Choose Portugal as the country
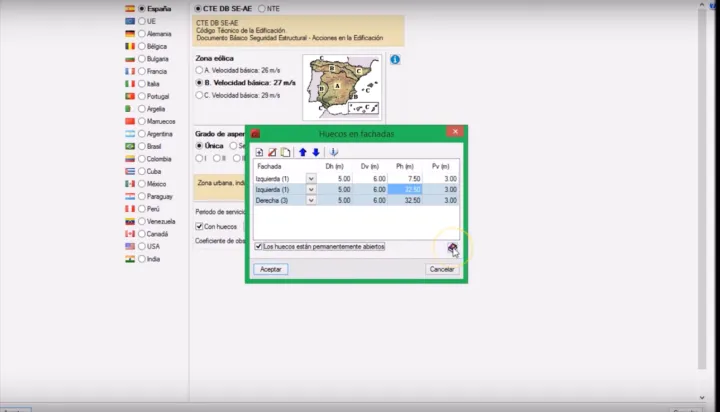The width and height of the screenshot is (720, 412). [143, 96]
